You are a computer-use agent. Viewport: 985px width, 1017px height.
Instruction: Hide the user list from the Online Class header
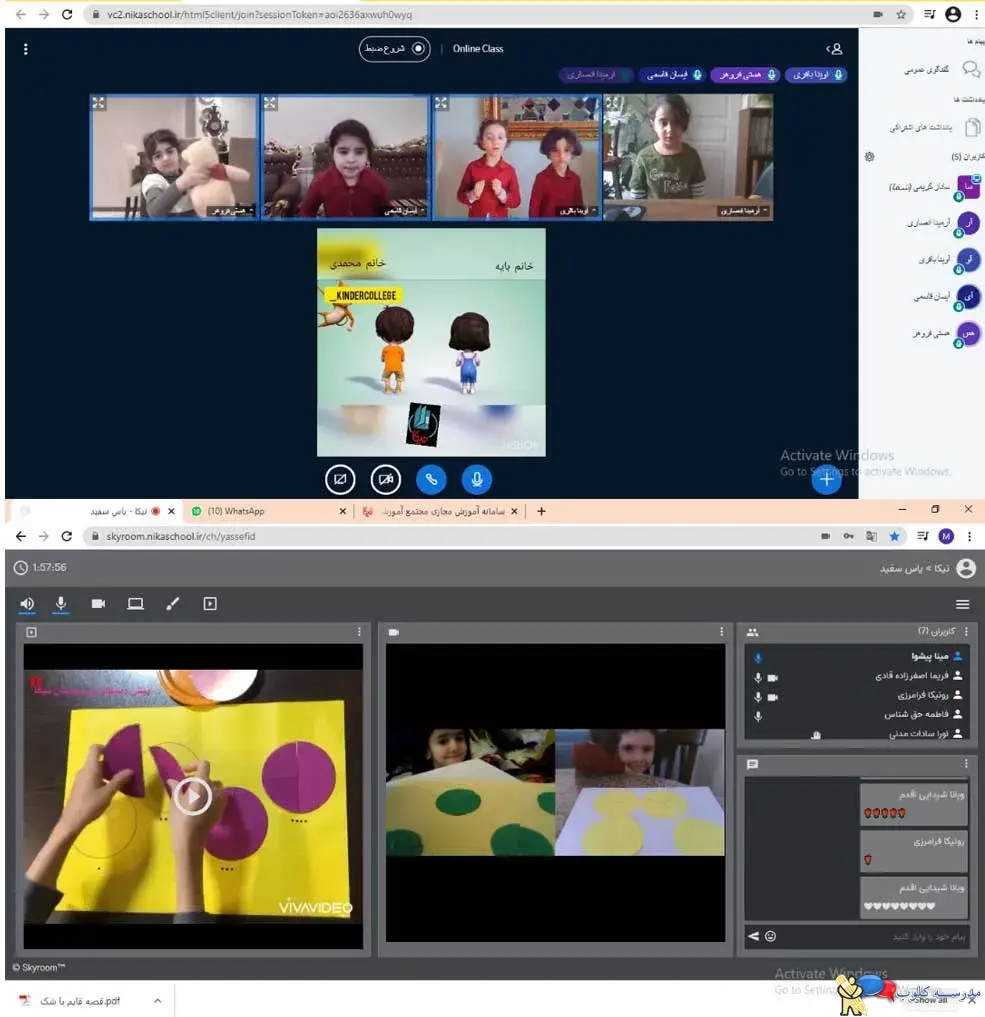(834, 49)
